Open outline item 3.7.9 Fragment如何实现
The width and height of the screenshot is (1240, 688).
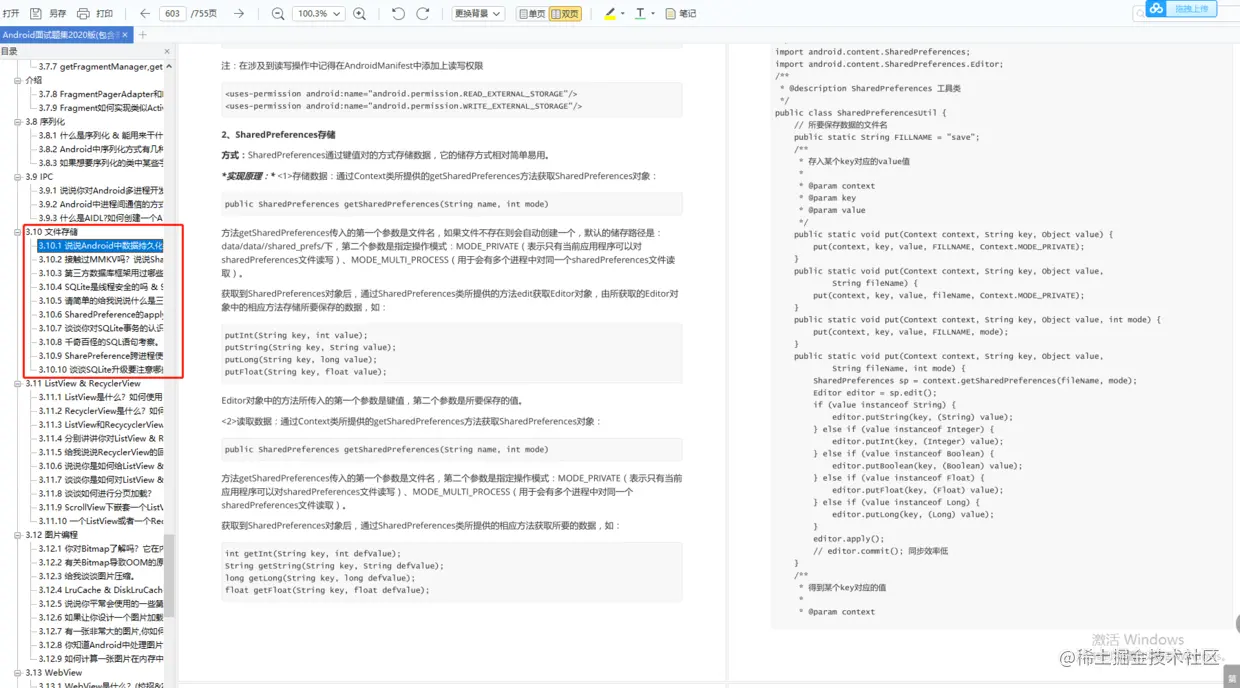click(100, 108)
